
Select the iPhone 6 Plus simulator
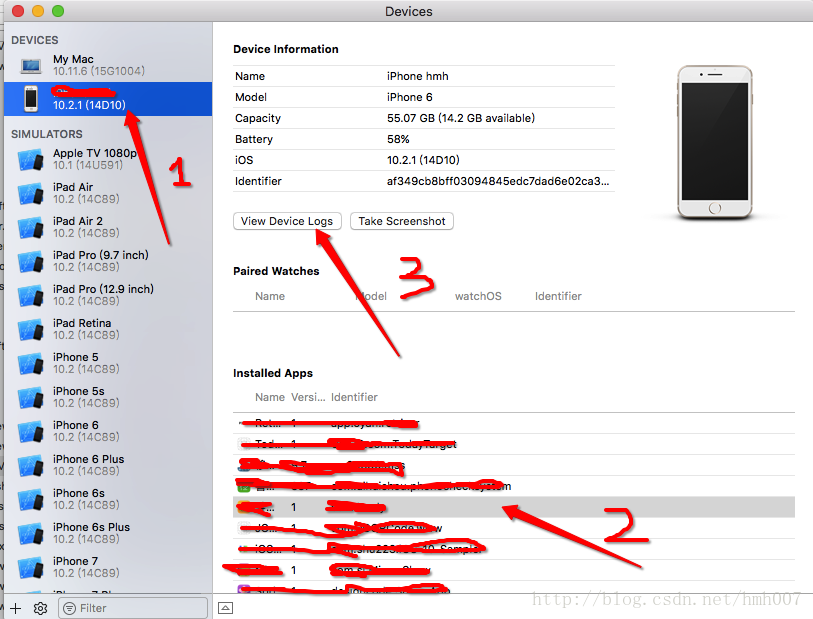[x=108, y=465]
